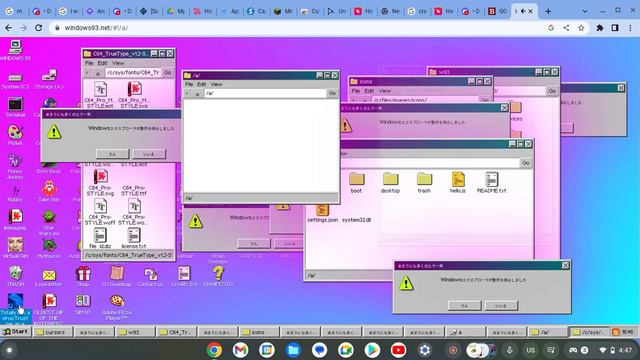Launch Adobe Pizza Player icon

(117, 307)
